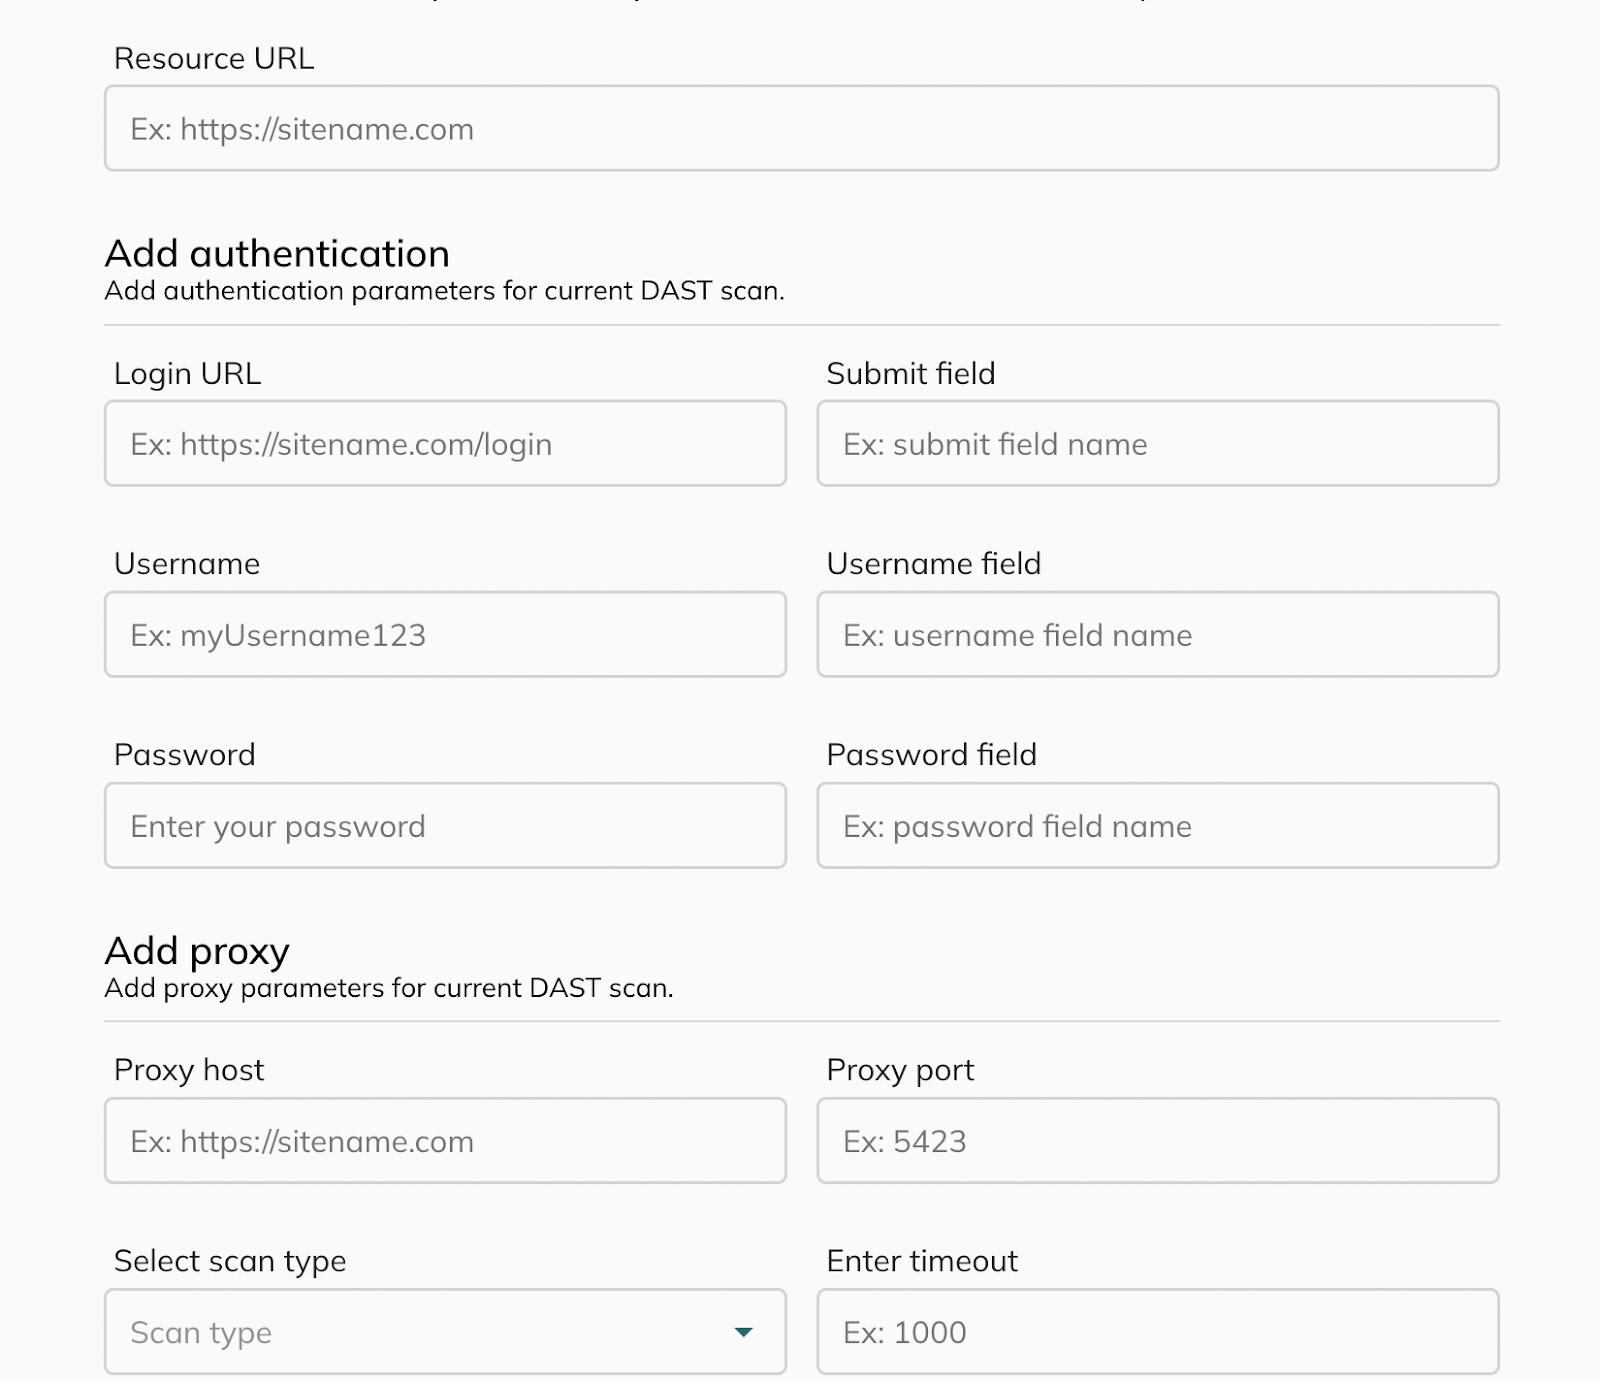The width and height of the screenshot is (1600, 1381).
Task: Click the 'Add proxy' section heading
Action: click(197, 951)
